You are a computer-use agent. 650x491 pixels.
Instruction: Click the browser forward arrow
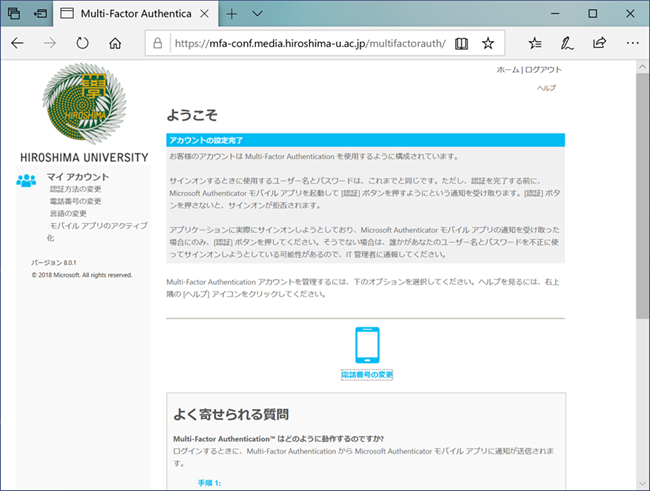pyautogui.click(x=50, y=43)
